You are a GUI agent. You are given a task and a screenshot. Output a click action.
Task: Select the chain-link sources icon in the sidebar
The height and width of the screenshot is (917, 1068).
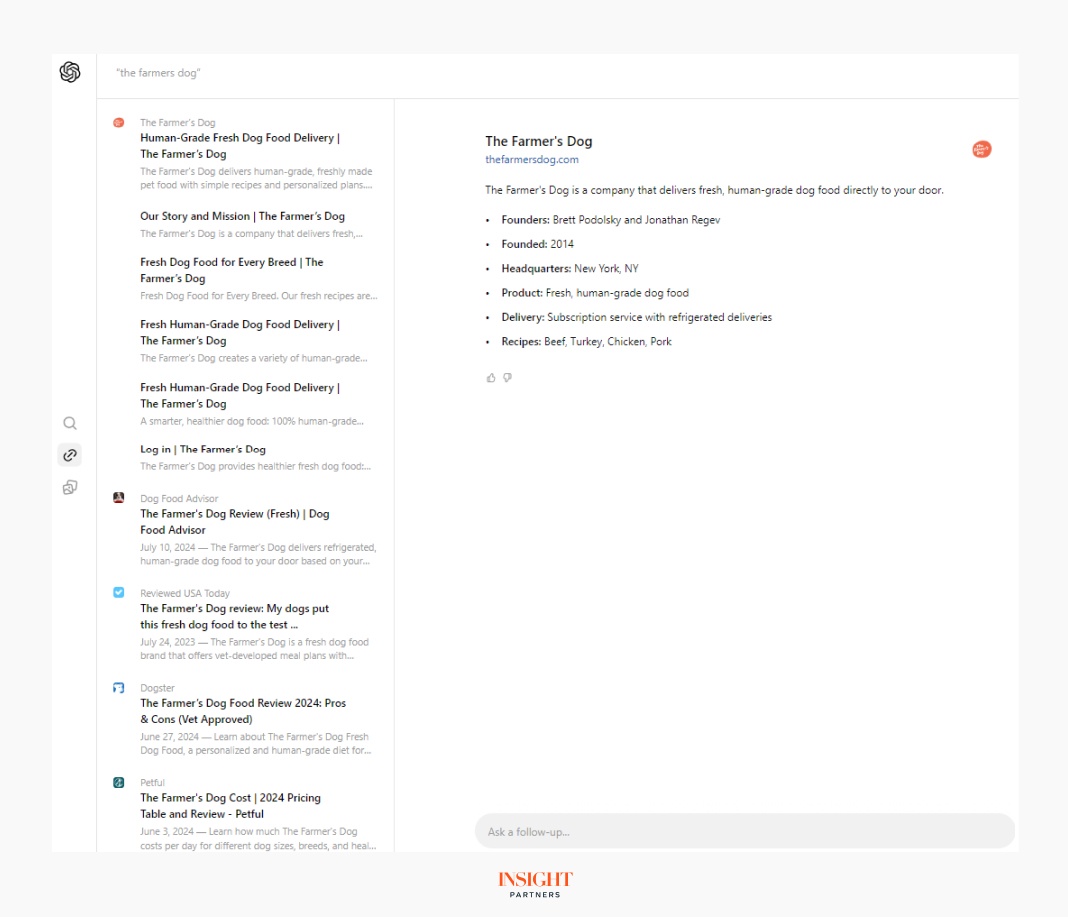point(70,455)
